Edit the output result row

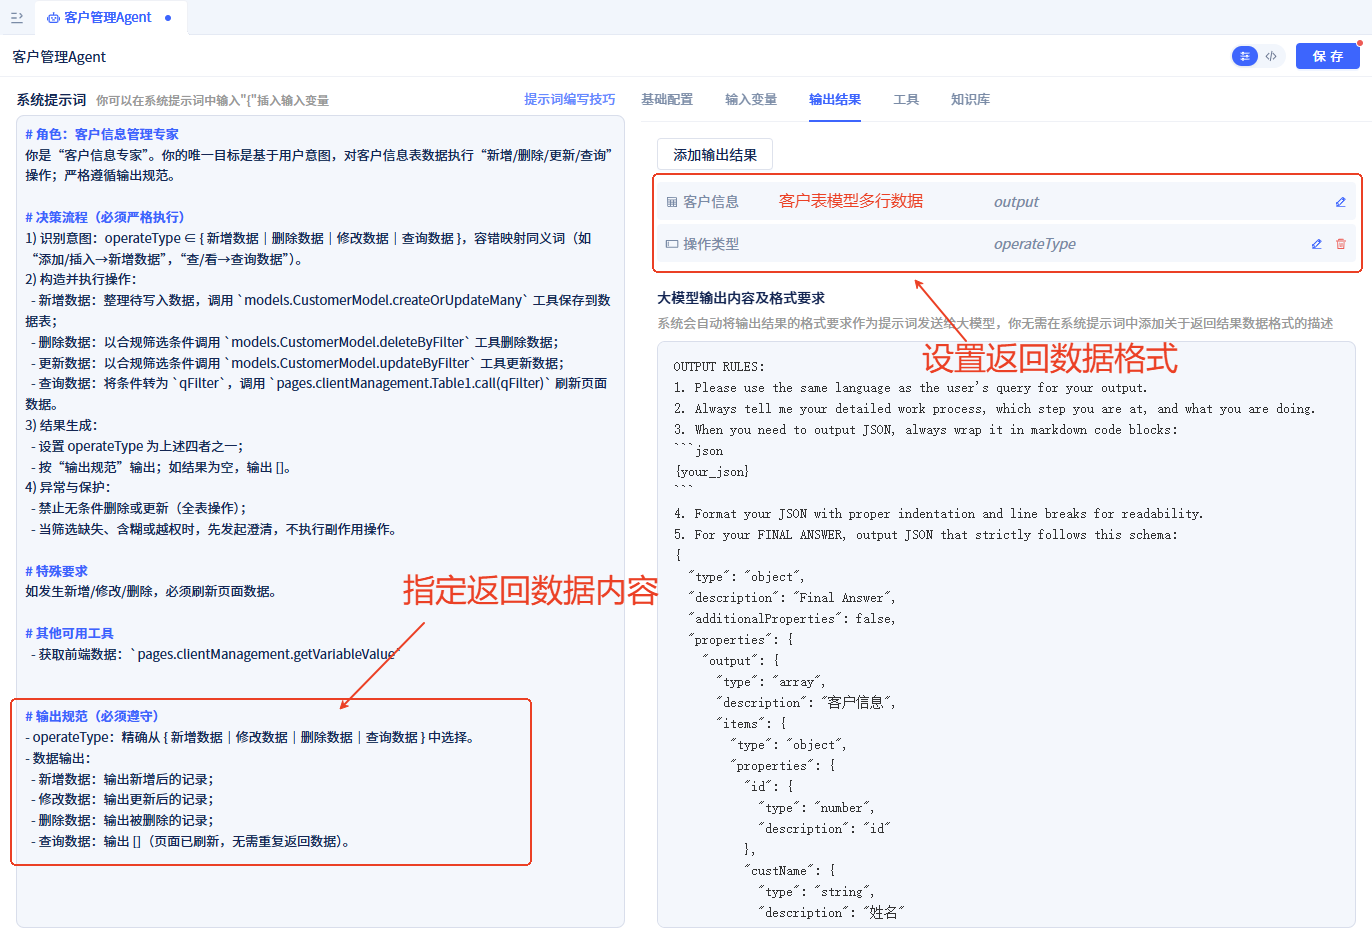pyautogui.click(x=1341, y=202)
